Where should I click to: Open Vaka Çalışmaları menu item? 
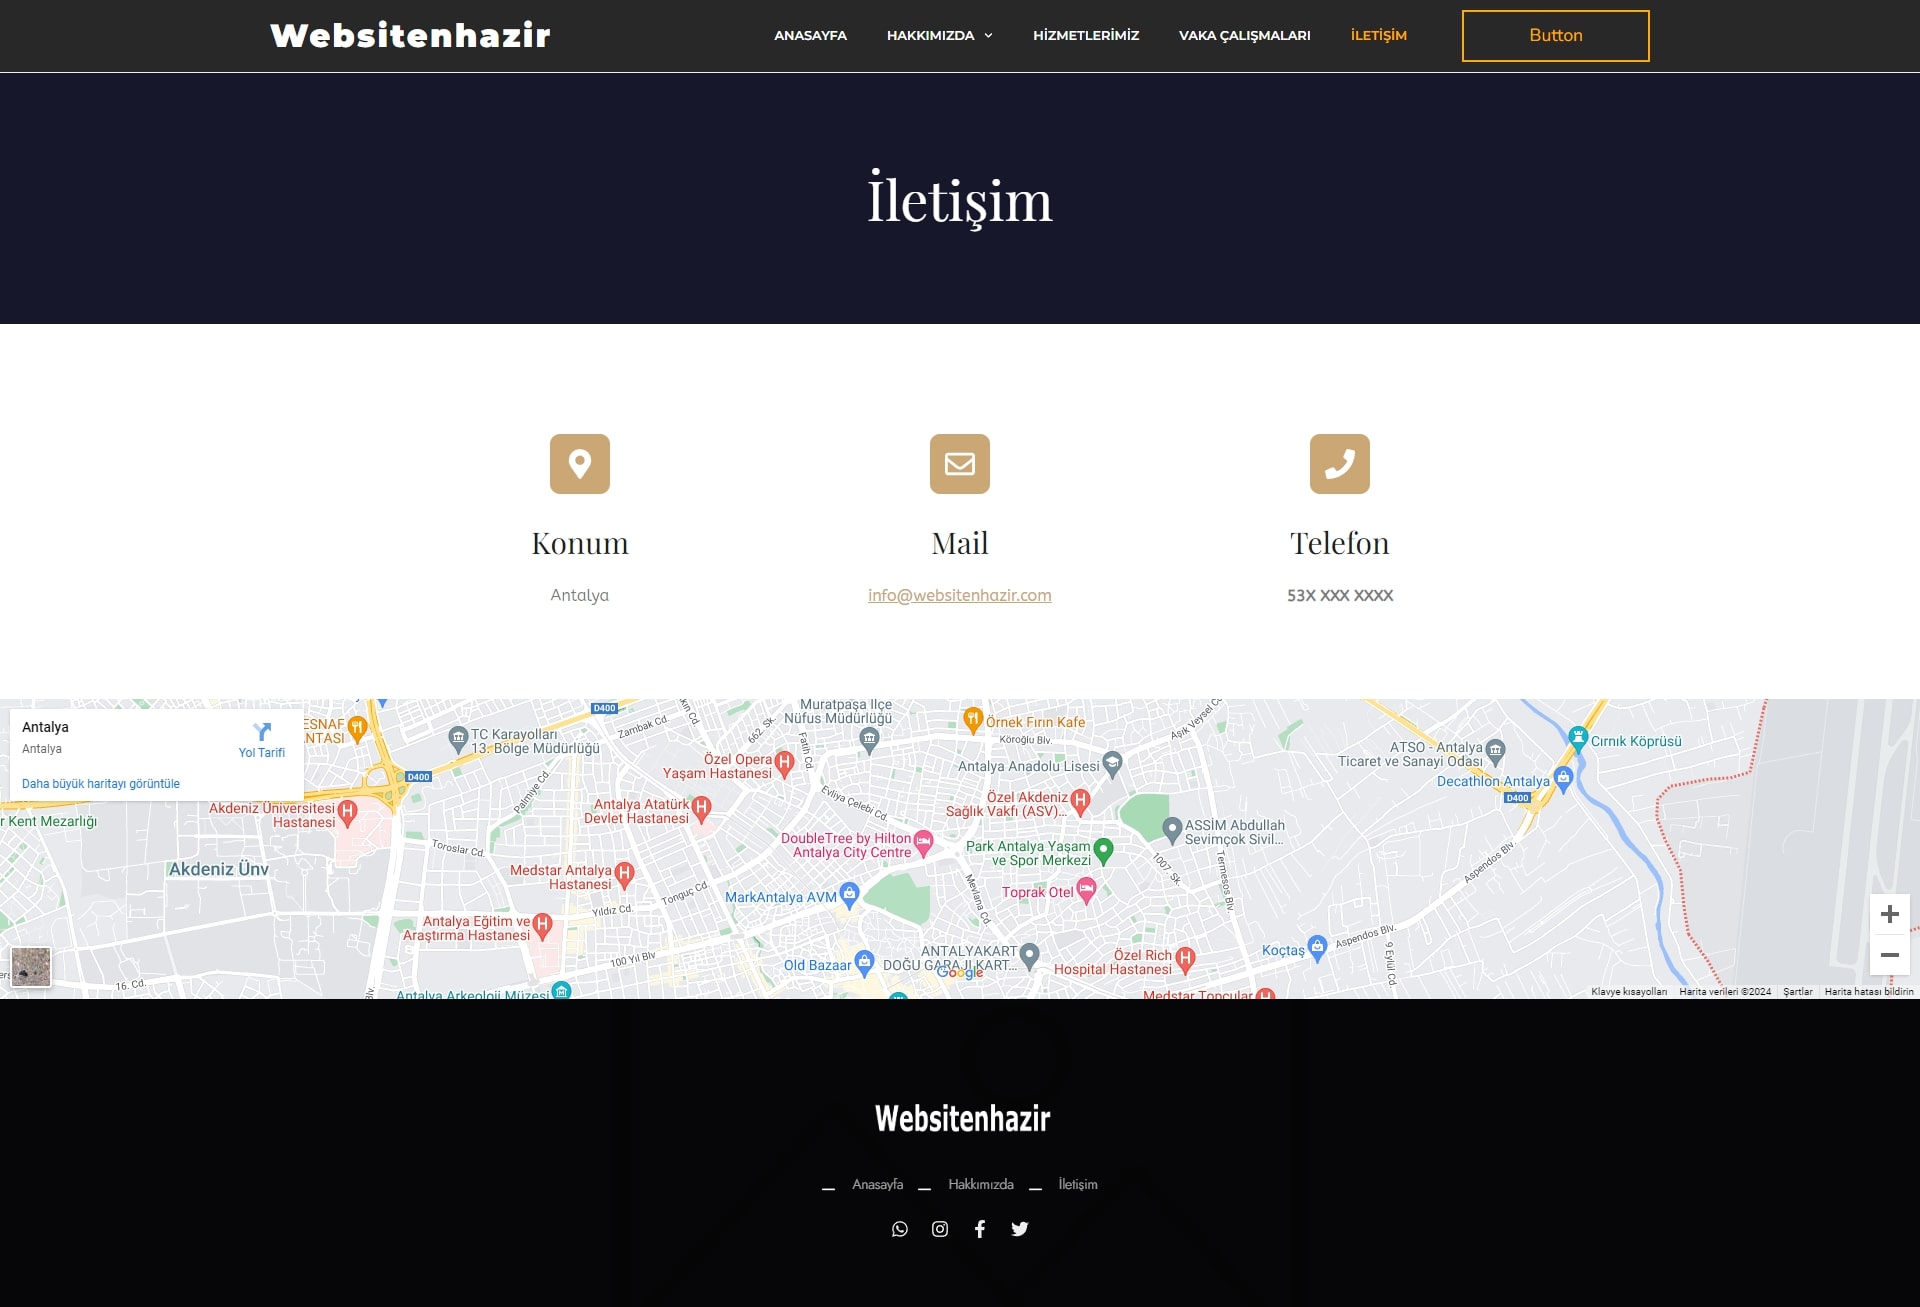[x=1244, y=35]
